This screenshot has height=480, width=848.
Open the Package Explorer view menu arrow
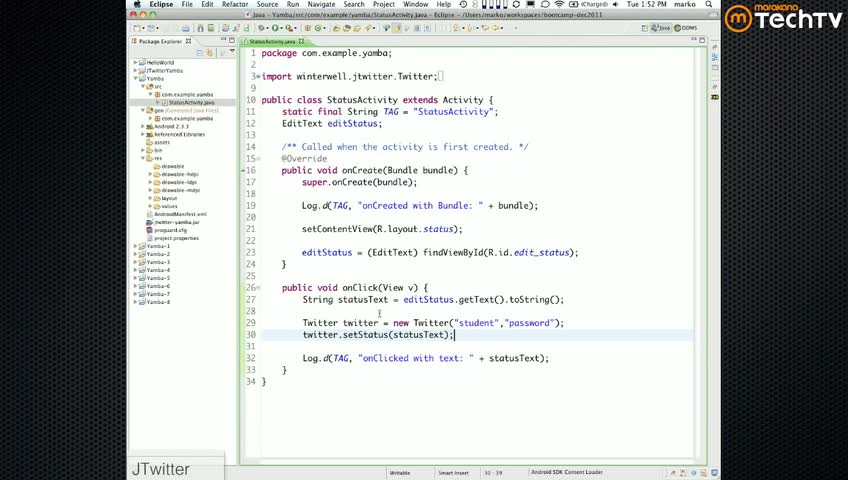(x=232, y=51)
